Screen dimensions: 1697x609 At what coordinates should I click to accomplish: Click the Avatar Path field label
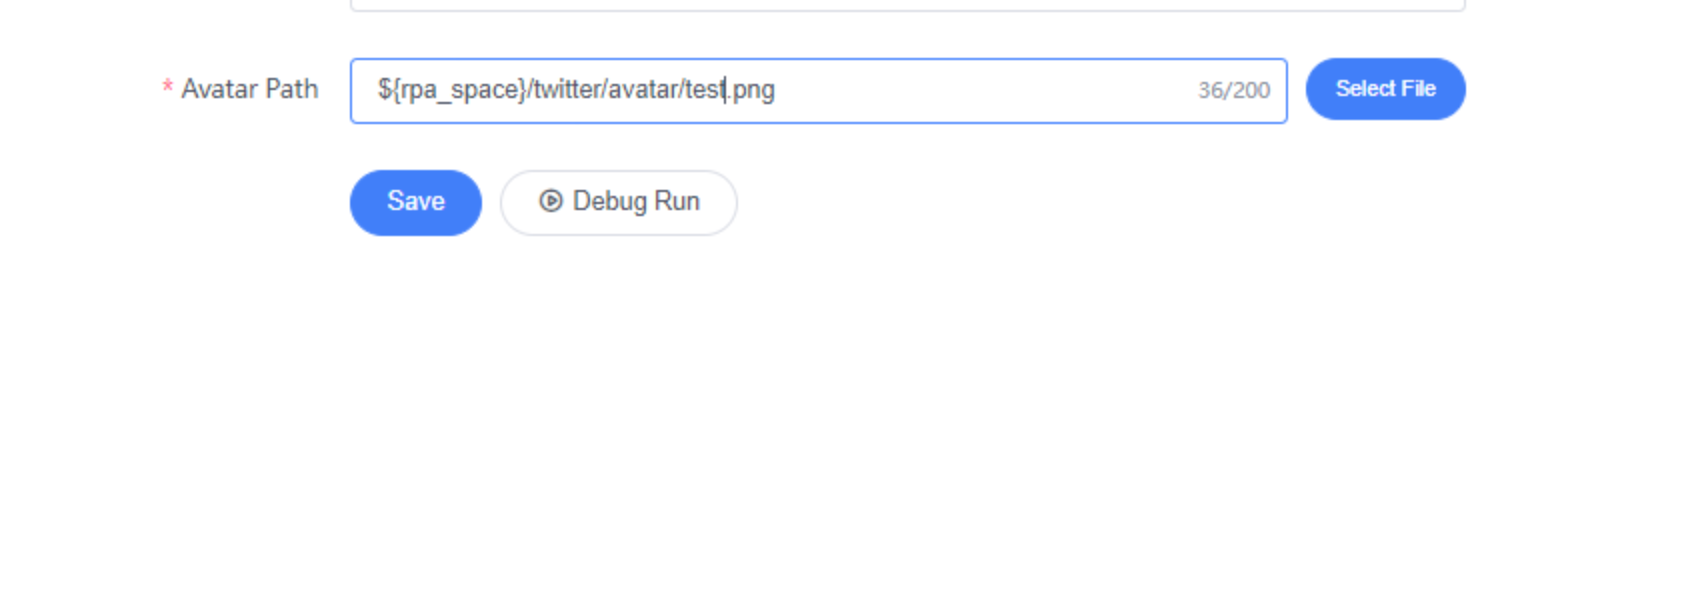(250, 89)
